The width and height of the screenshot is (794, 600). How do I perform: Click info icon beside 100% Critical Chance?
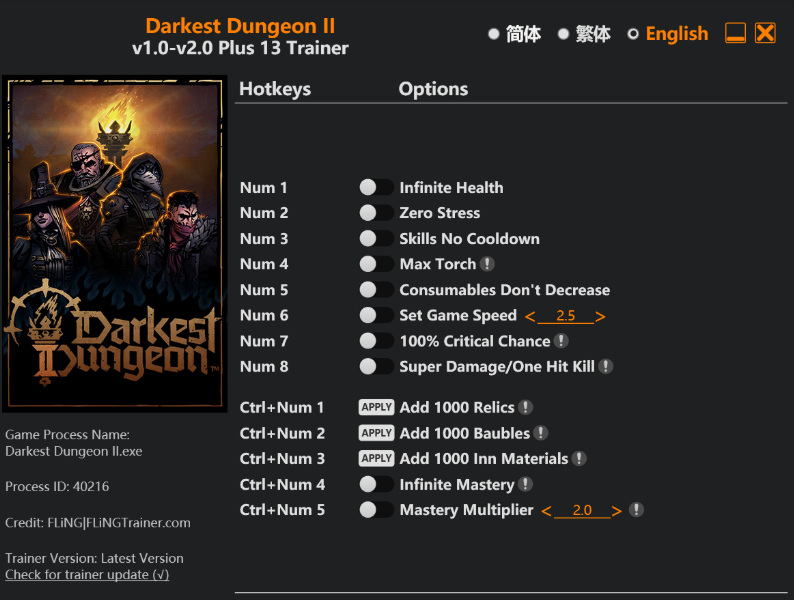(561, 341)
